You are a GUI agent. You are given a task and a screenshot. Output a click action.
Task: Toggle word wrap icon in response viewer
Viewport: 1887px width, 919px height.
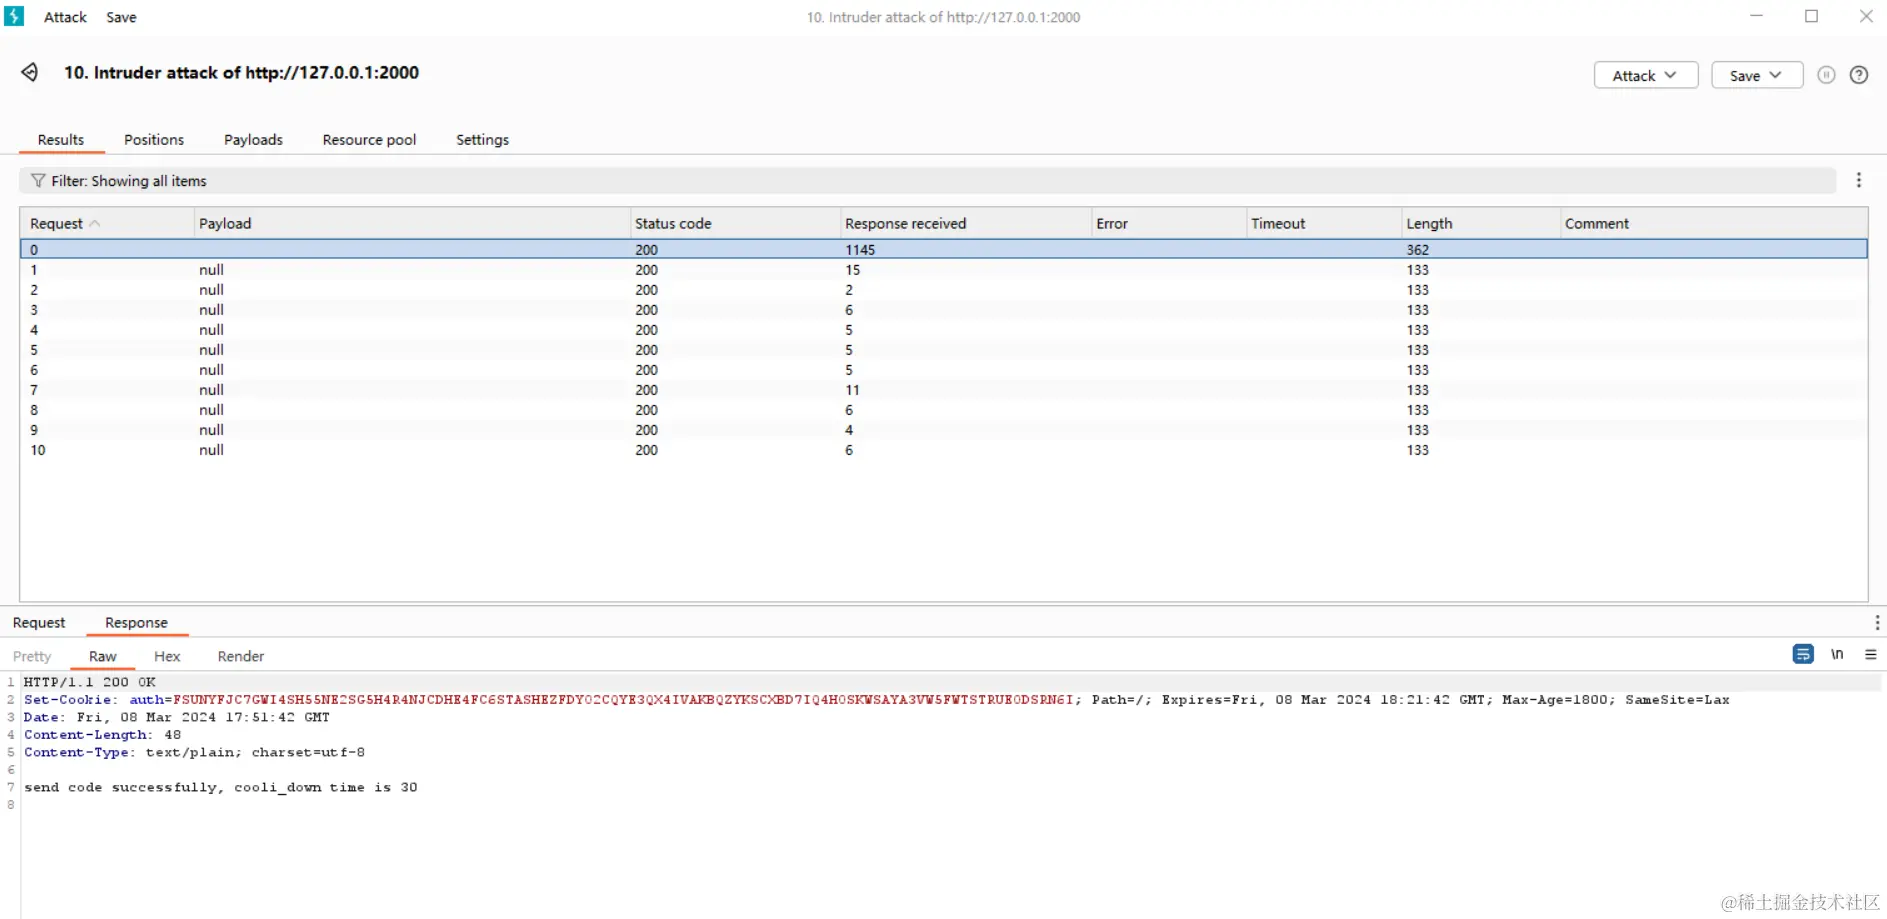(1803, 654)
